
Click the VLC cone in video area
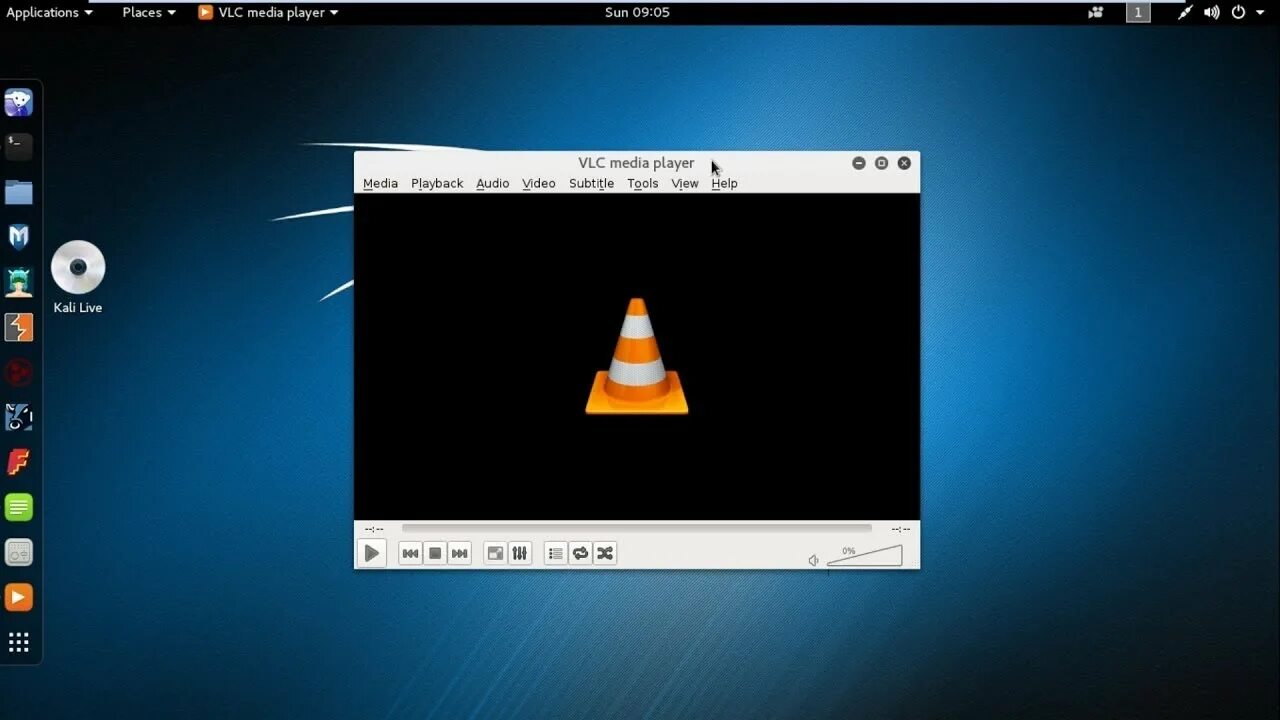pos(637,356)
